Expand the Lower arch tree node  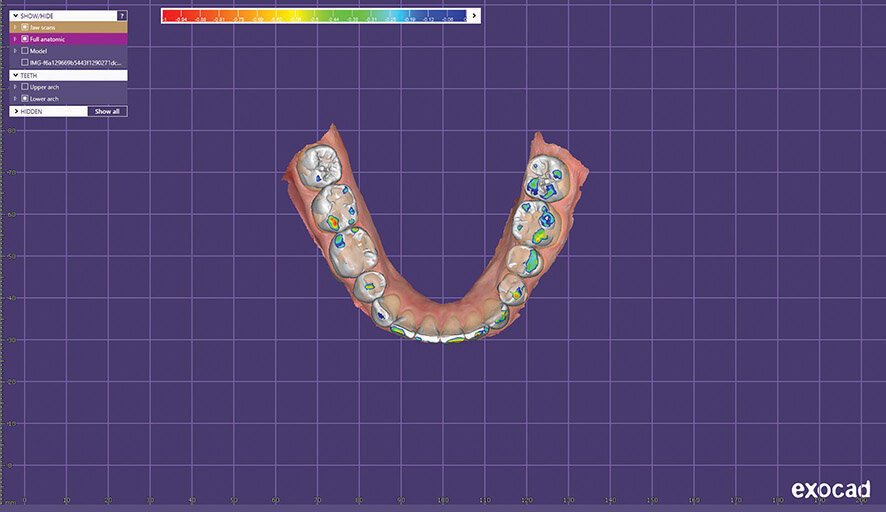(x=15, y=99)
